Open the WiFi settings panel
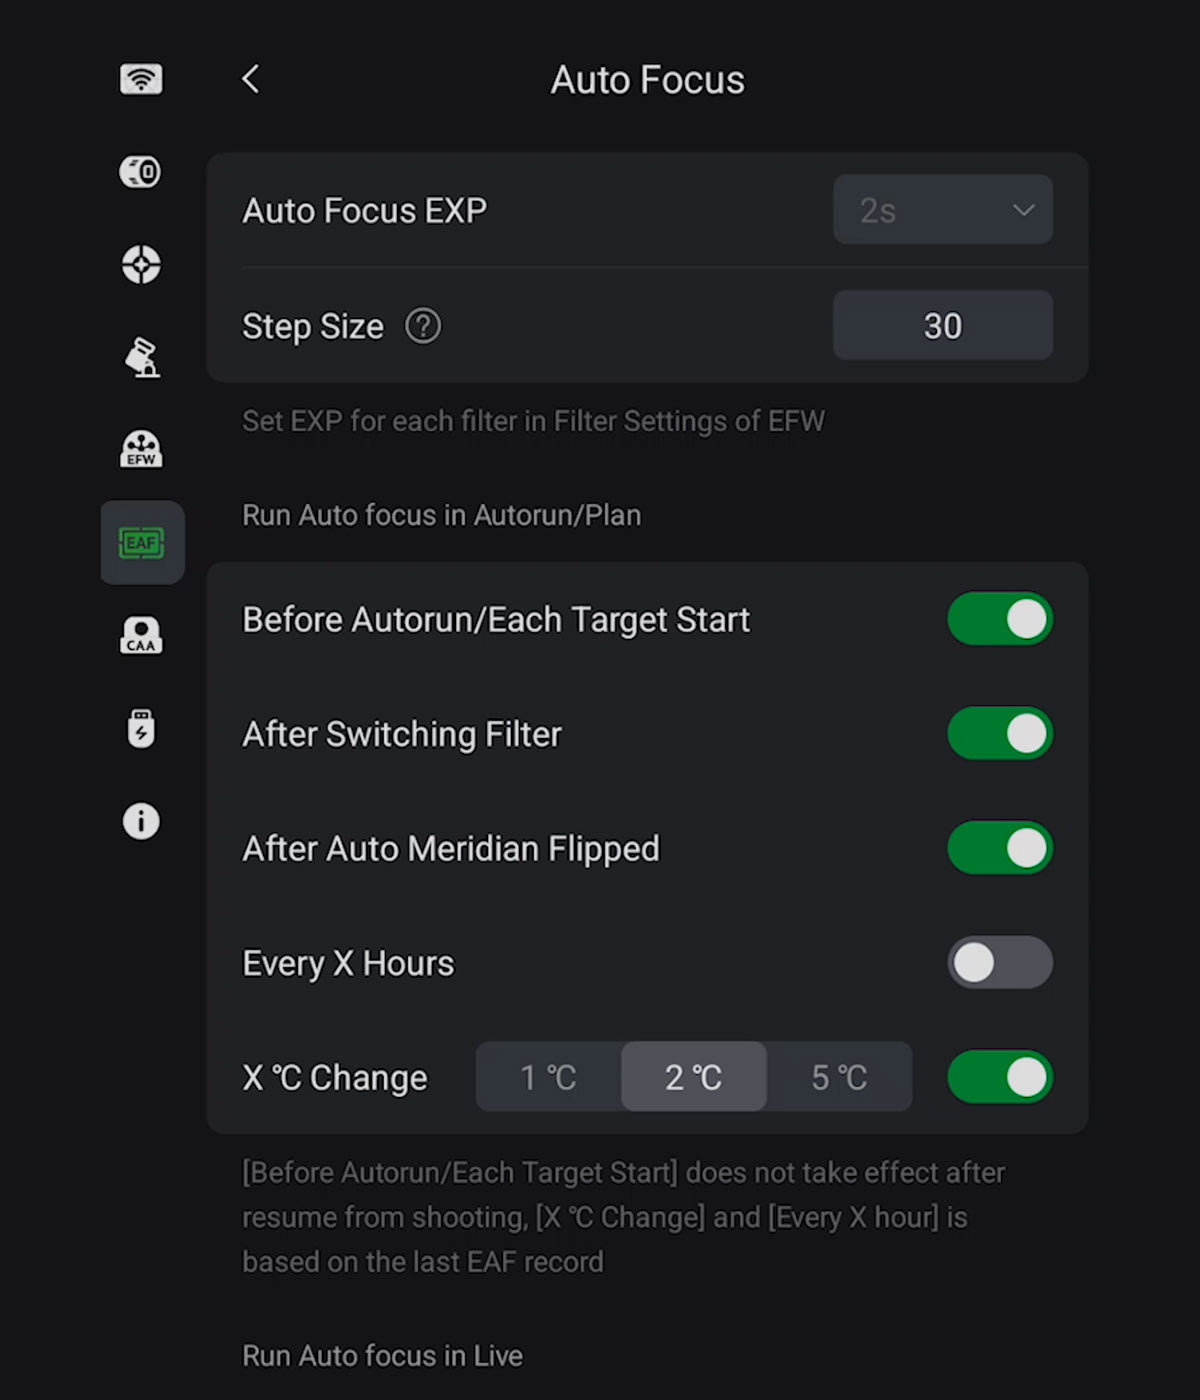 click(x=140, y=79)
